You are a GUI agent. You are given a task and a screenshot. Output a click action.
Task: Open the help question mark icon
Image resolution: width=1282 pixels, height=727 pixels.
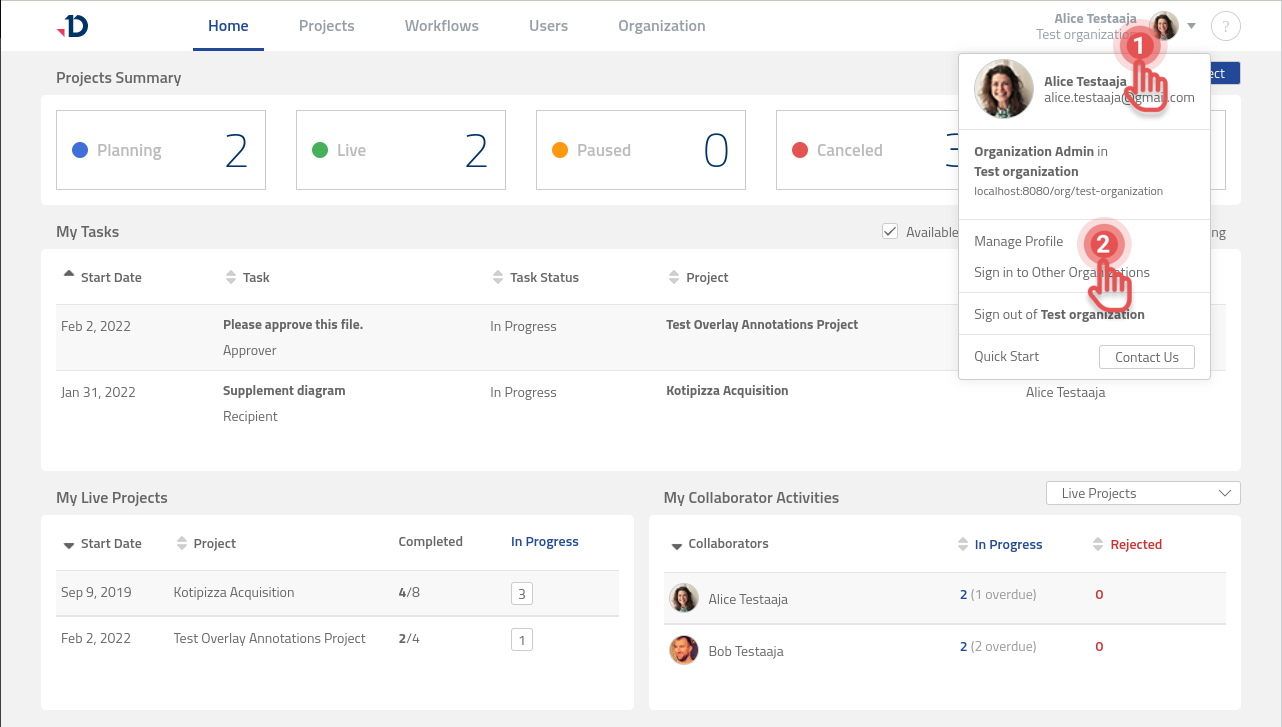pos(1225,26)
